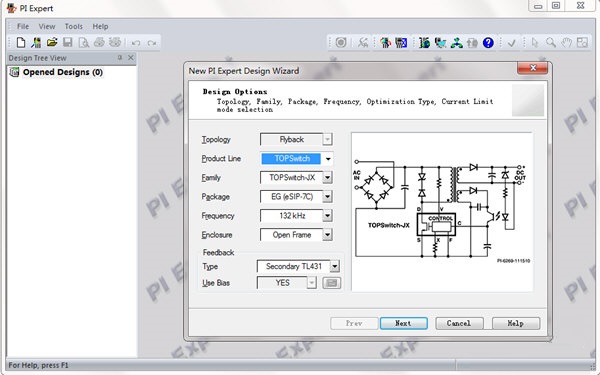Screen dimensions: 600x375
Task: Click the fit-to-window toolbar icon
Action: [582, 42]
